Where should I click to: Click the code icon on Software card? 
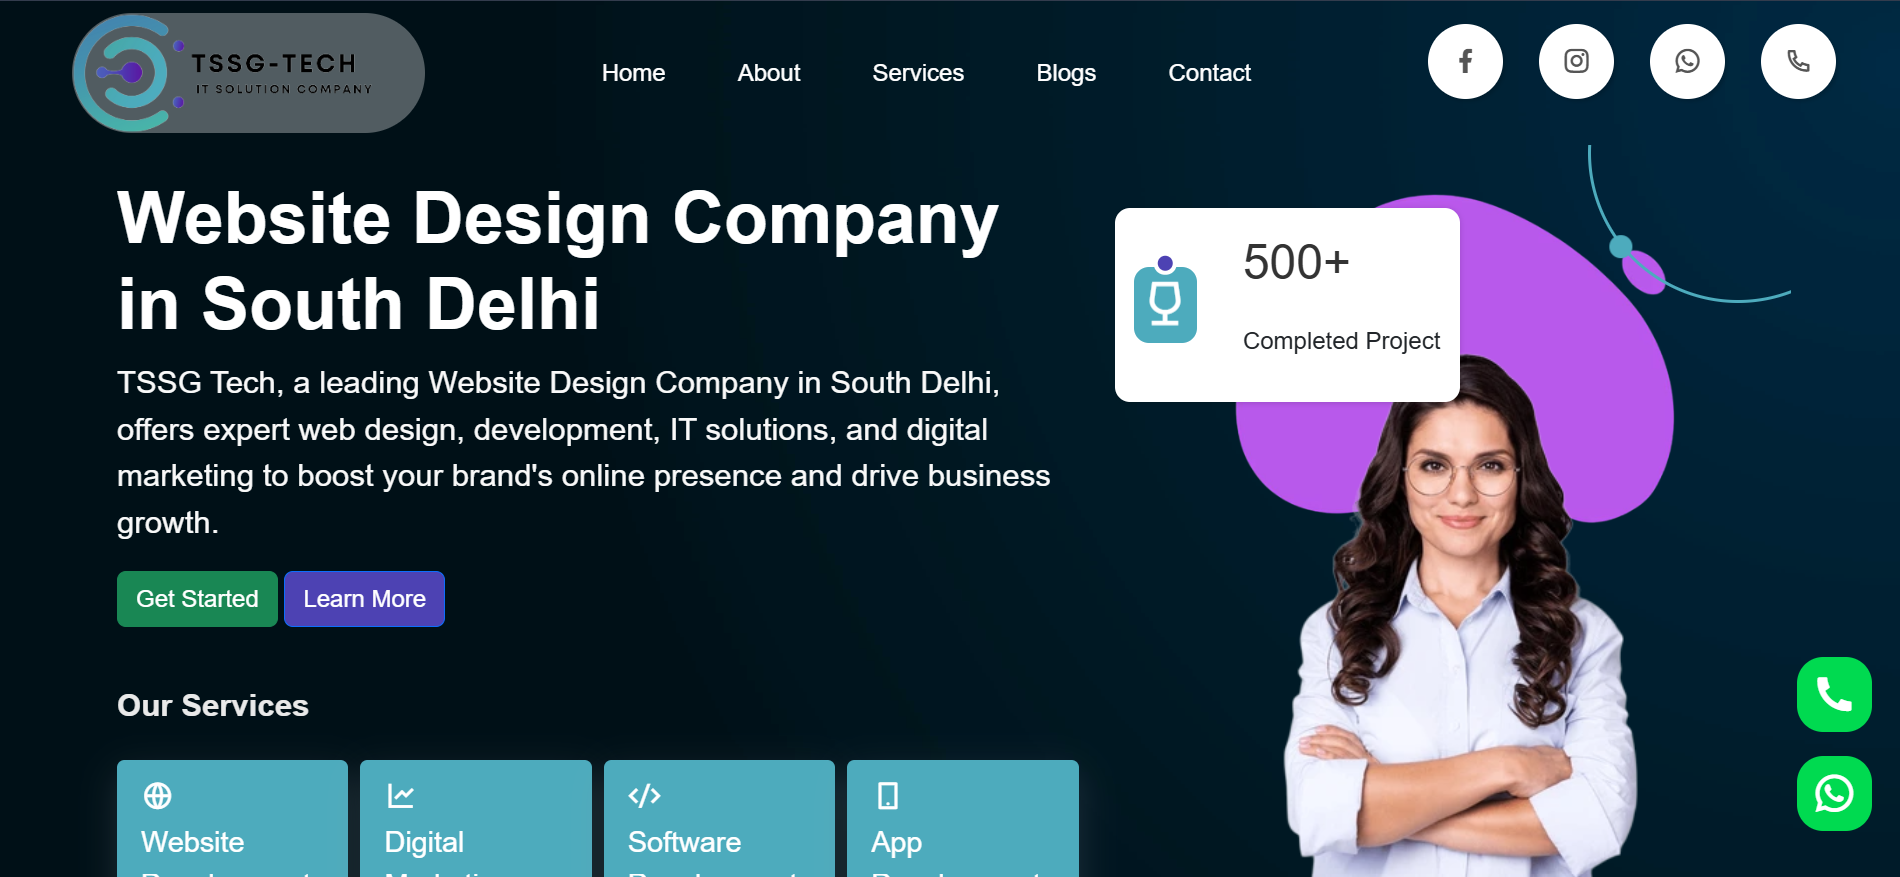coord(644,796)
